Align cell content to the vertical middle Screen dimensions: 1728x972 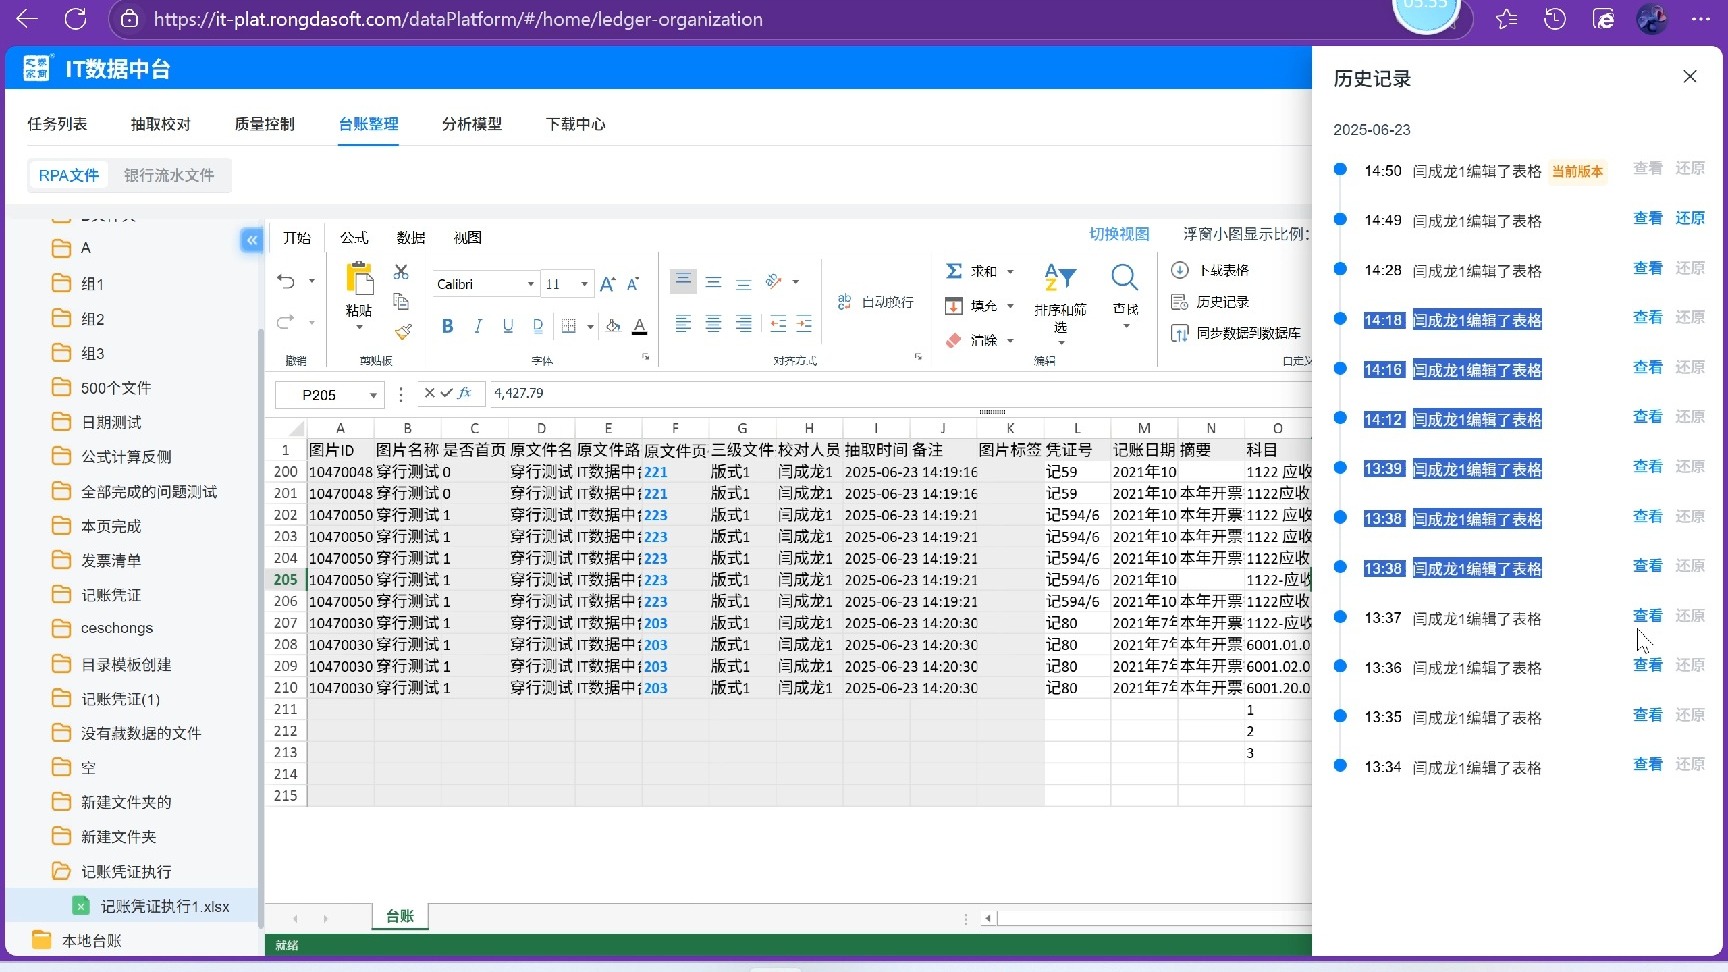click(x=713, y=283)
